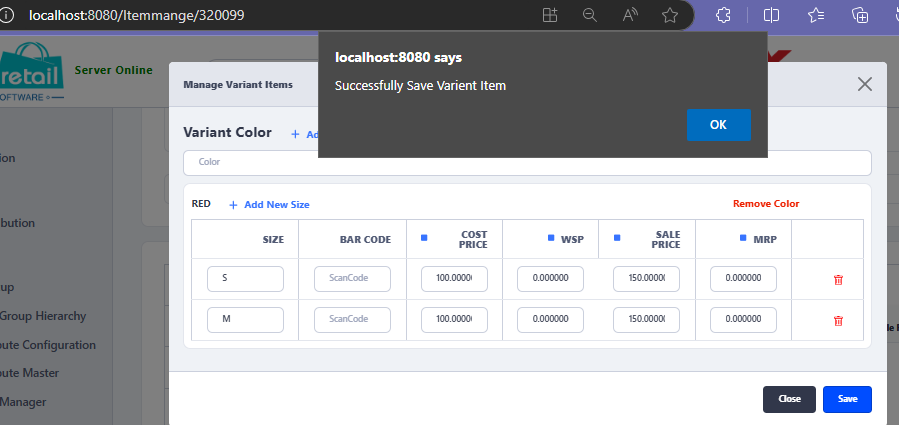
Task: Add this page to favorites
Action: [x=670, y=16]
